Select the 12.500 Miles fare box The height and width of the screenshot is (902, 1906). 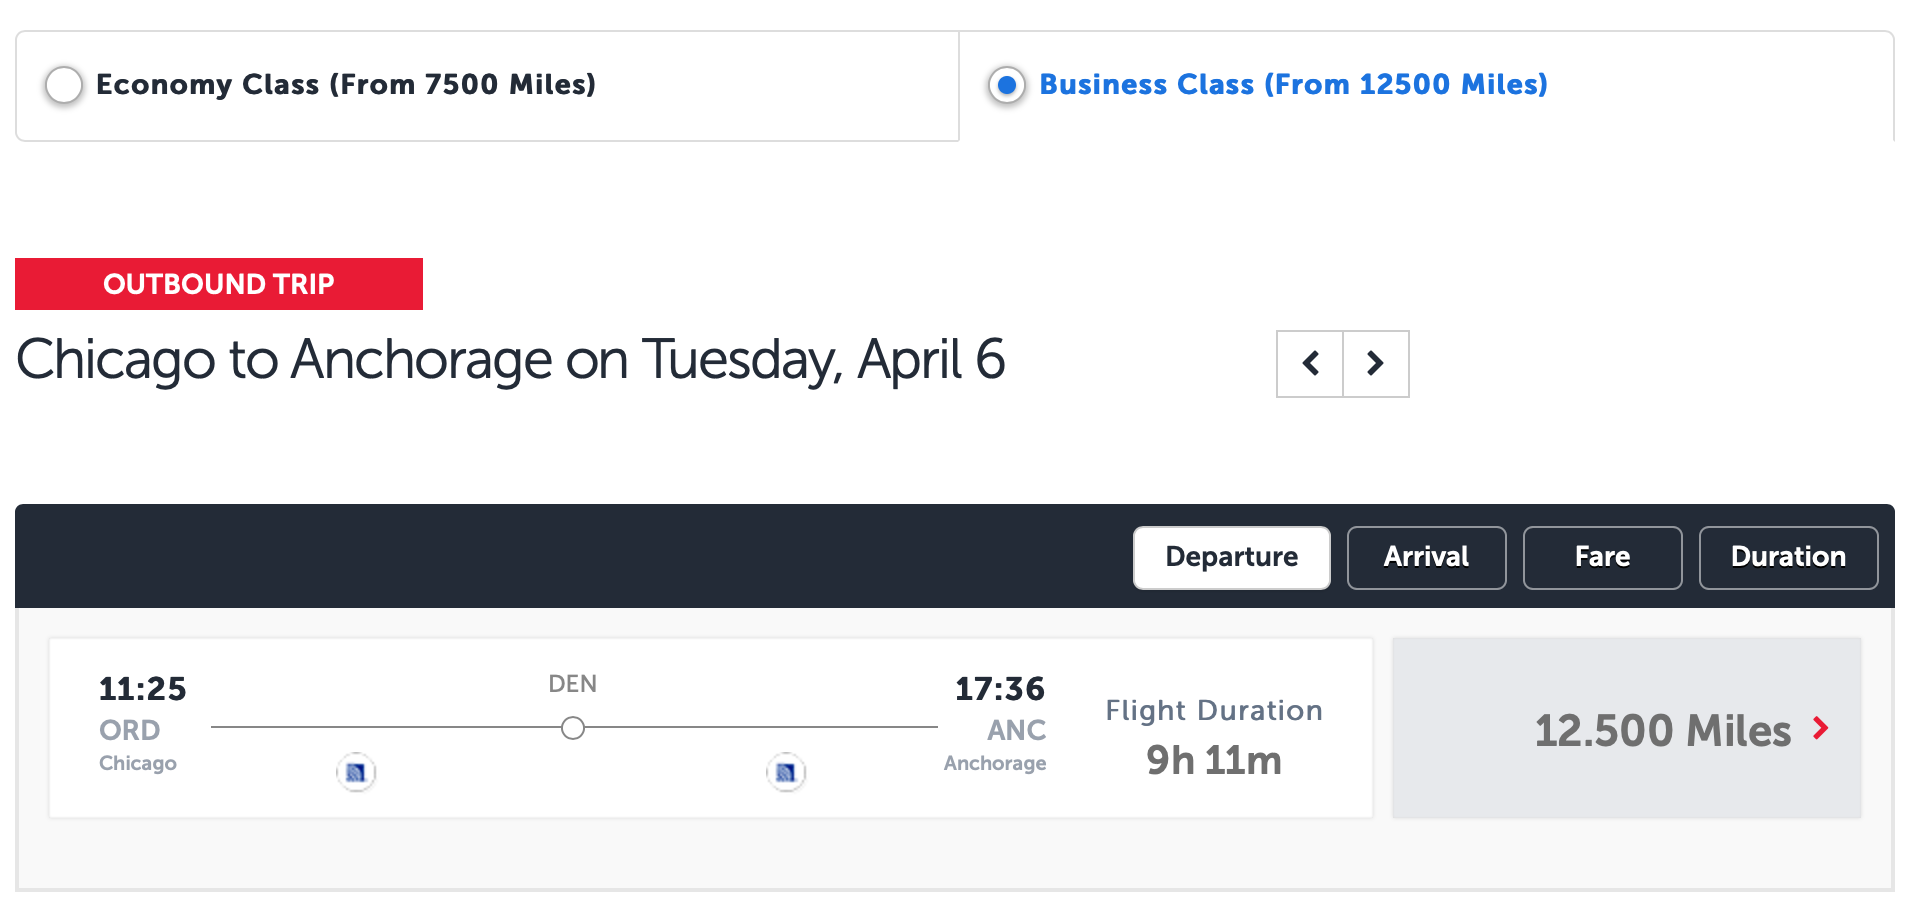[x=1627, y=728]
